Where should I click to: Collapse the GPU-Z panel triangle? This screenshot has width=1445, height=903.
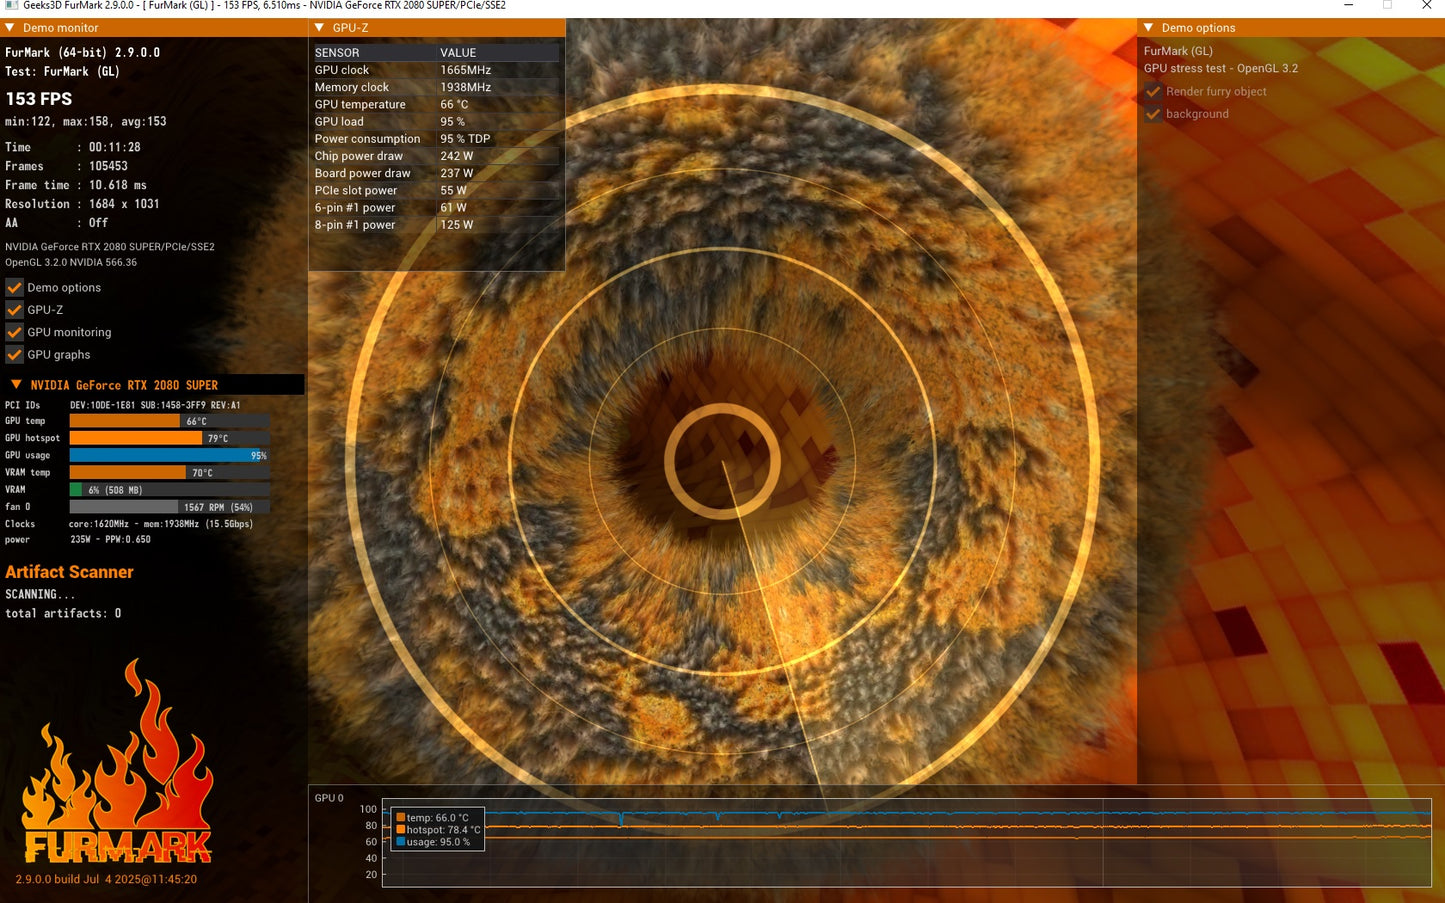pyautogui.click(x=320, y=28)
